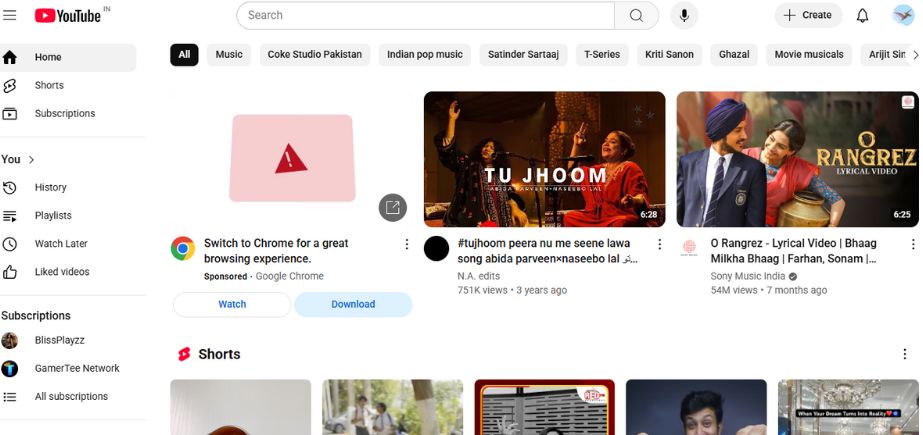
Task: Open the Liked videos link
Action: 62,272
